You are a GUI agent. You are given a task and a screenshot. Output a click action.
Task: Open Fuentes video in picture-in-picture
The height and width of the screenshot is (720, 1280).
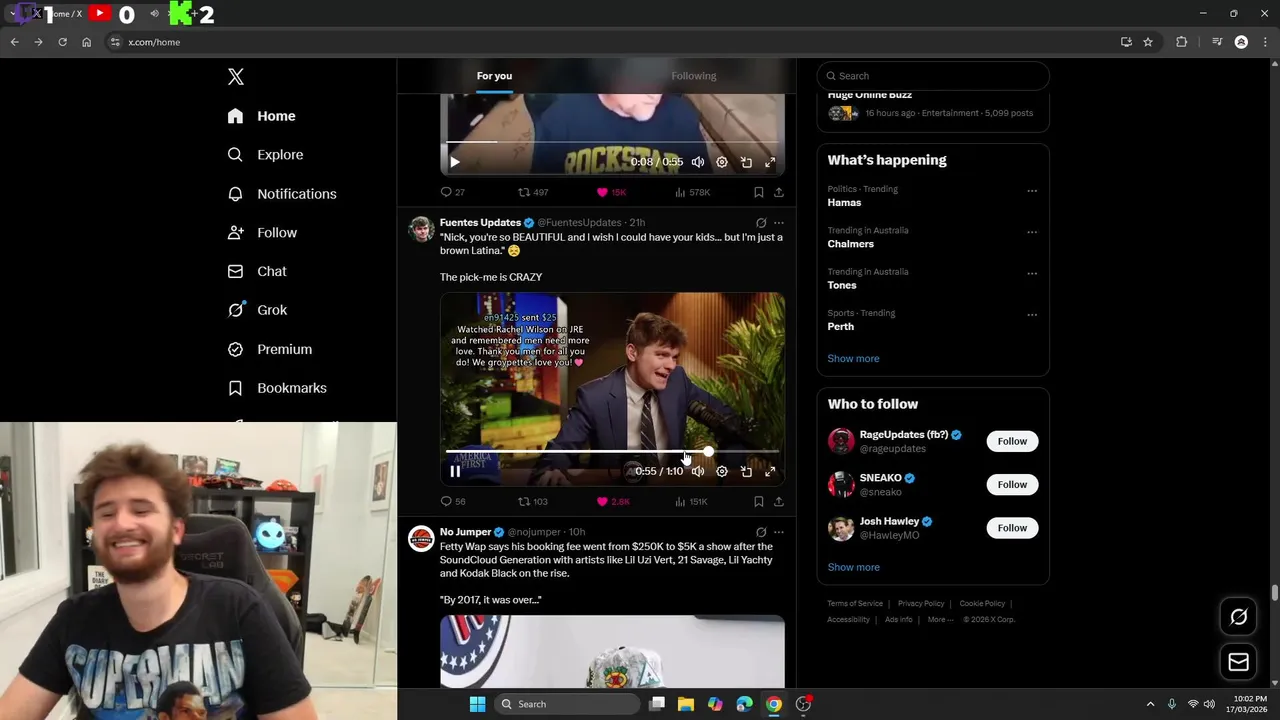click(x=746, y=472)
